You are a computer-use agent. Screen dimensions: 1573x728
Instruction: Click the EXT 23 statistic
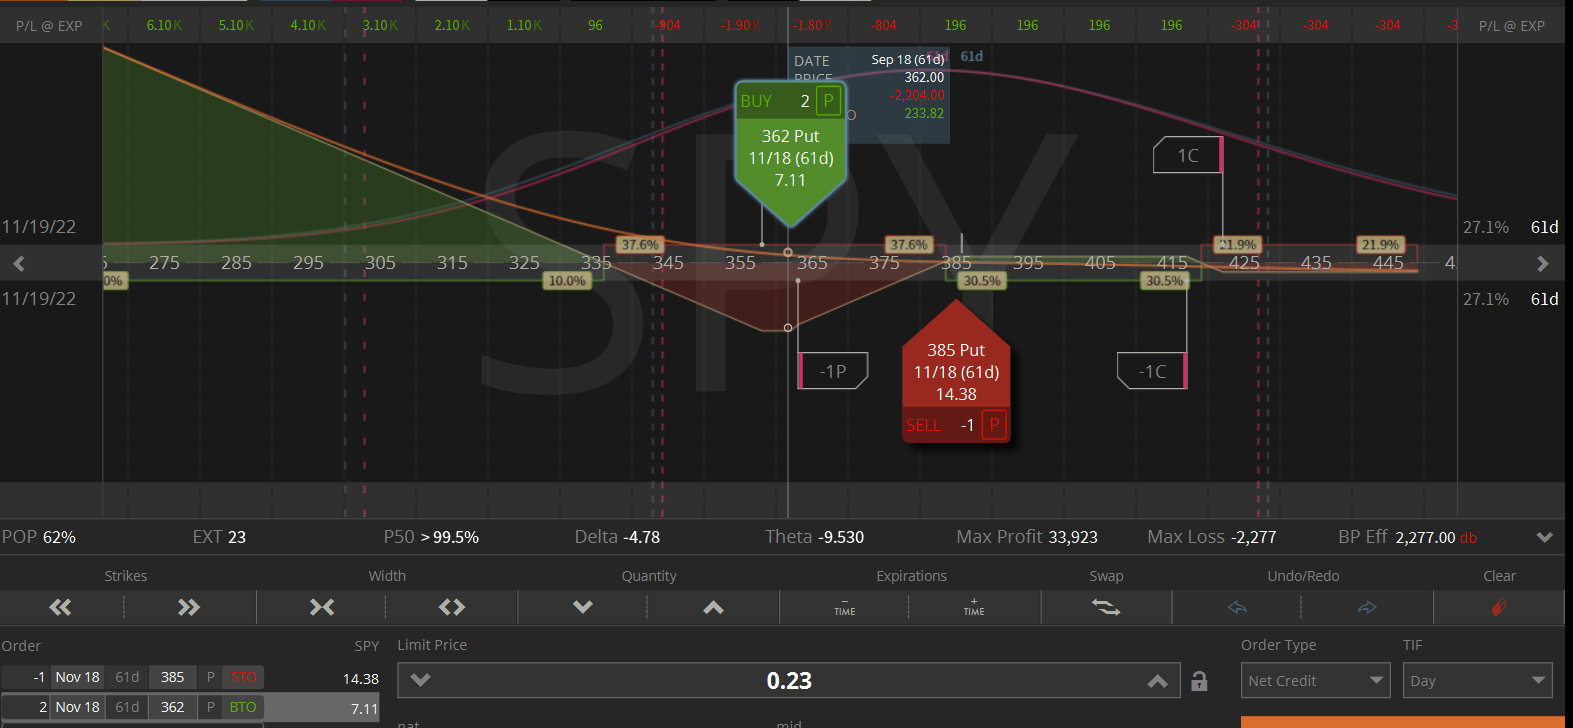click(x=219, y=537)
